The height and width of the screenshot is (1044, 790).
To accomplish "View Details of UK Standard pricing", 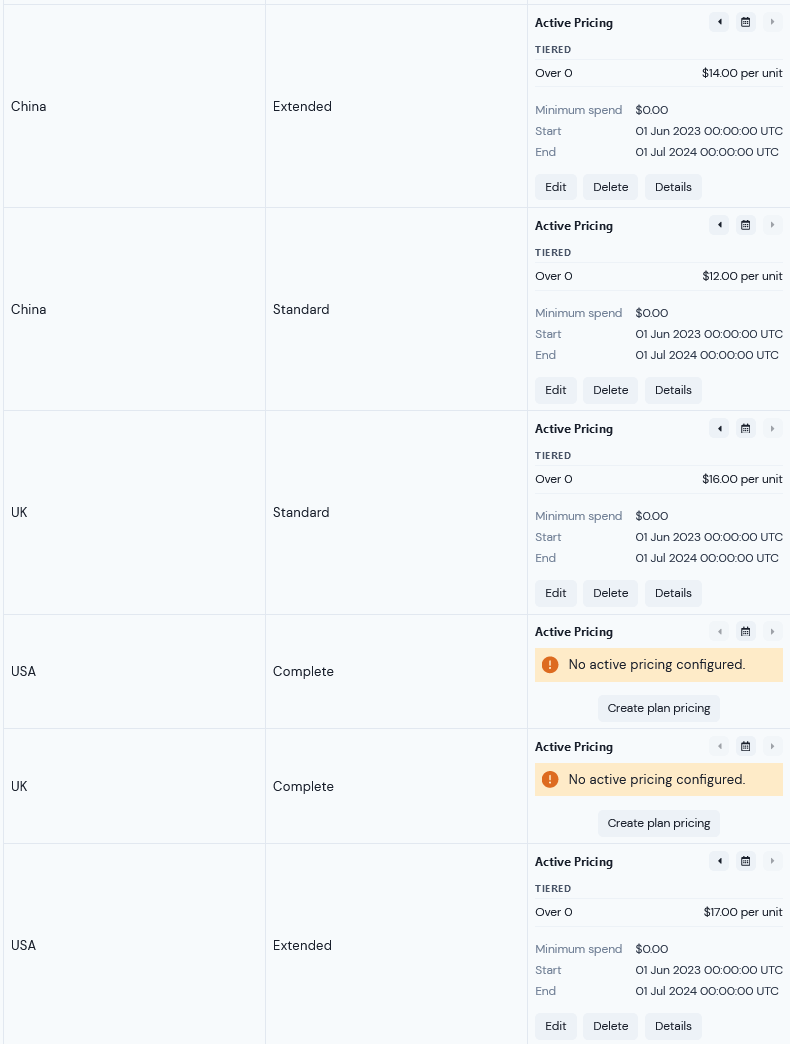I will tap(673, 593).
